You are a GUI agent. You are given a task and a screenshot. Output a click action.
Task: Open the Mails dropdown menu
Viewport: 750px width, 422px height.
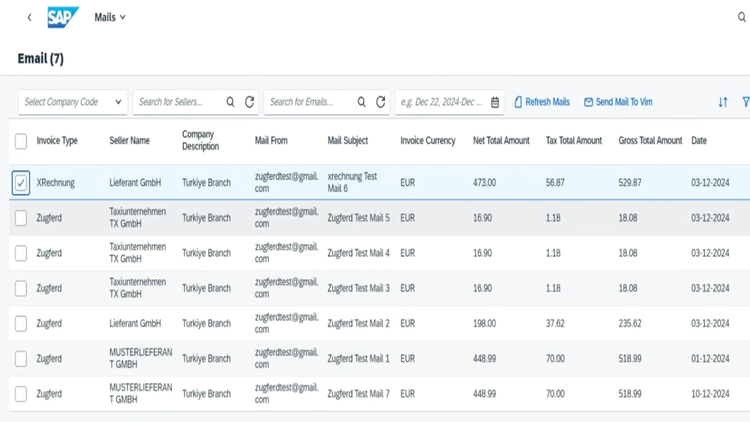click(x=110, y=17)
